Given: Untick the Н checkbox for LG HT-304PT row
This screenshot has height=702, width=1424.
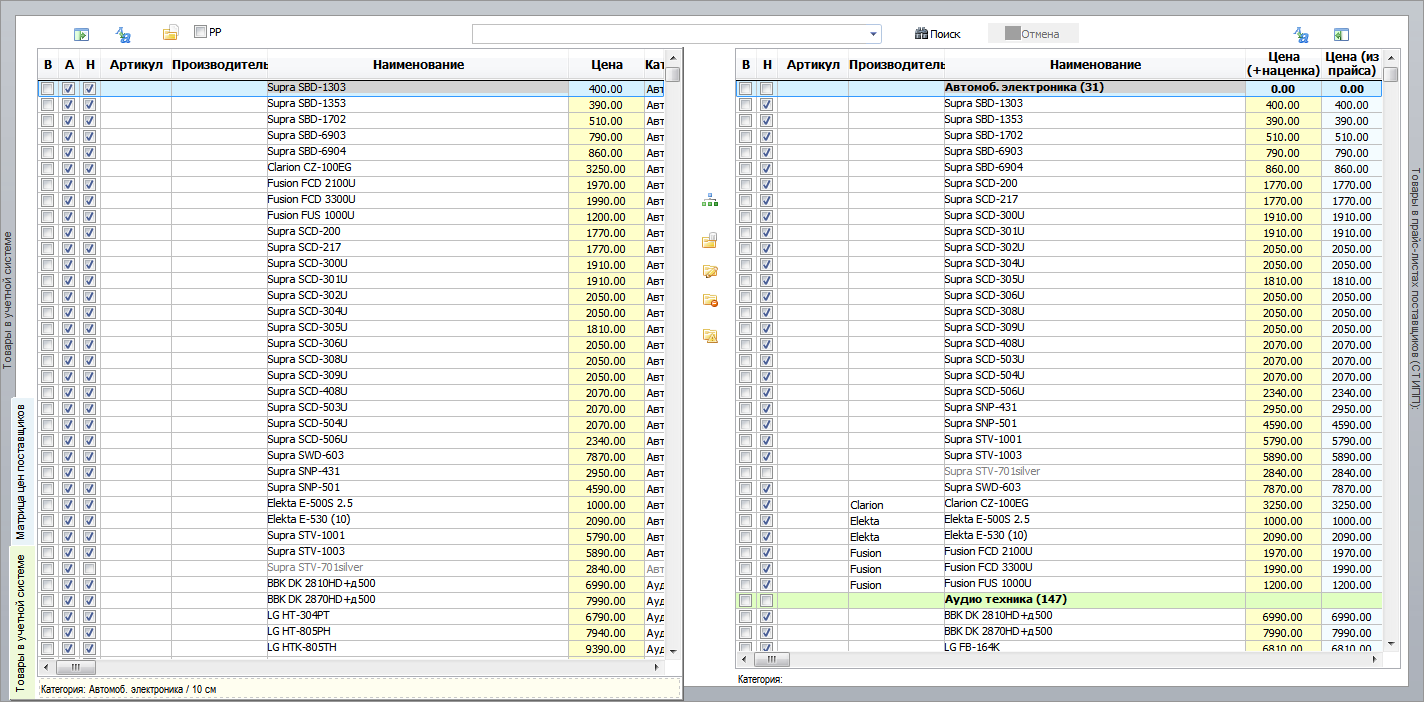Looking at the screenshot, I should [90, 617].
